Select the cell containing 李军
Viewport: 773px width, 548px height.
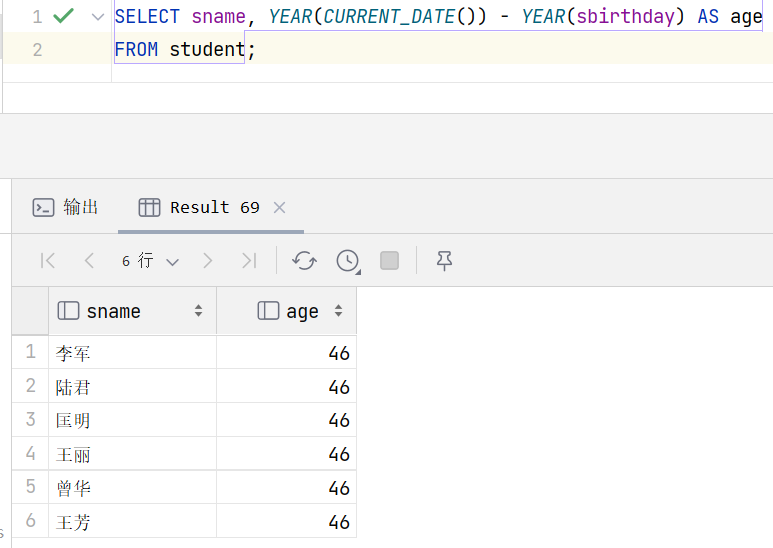click(x=133, y=352)
